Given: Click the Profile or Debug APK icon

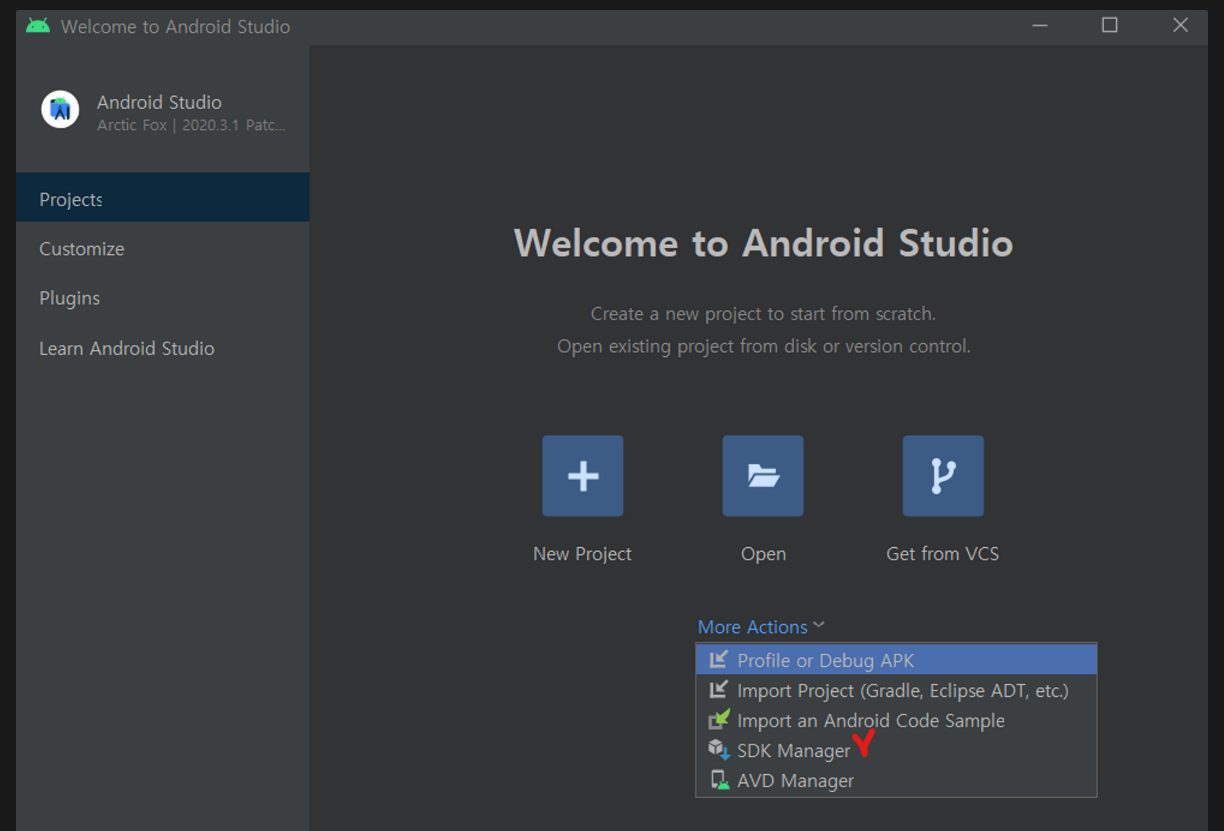Looking at the screenshot, I should [719, 660].
